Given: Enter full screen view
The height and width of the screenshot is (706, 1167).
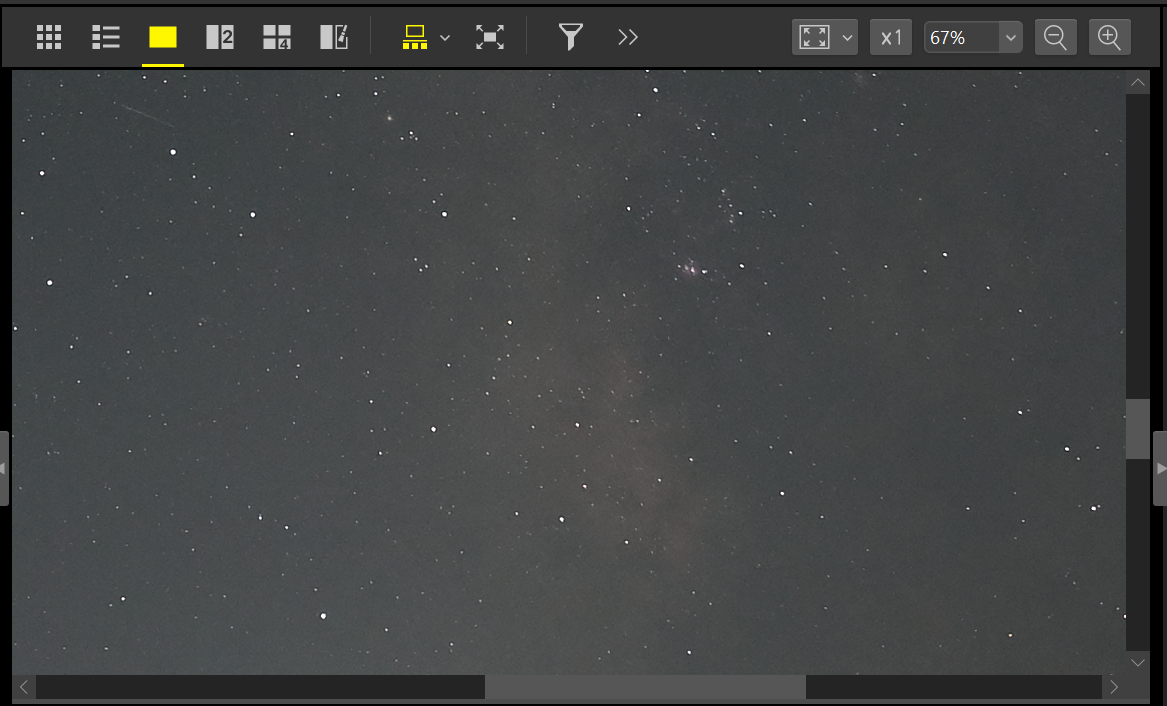Looking at the screenshot, I should click(x=489, y=38).
